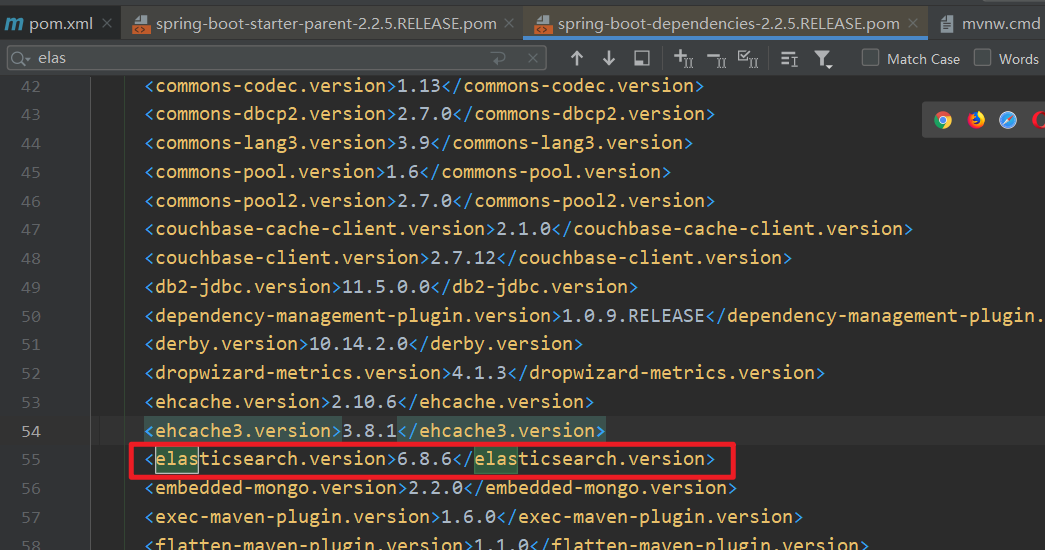Click the couchbase-client.version 2.7.12 line
The width and height of the screenshot is (1045, 550).
[x=468, y=257]
